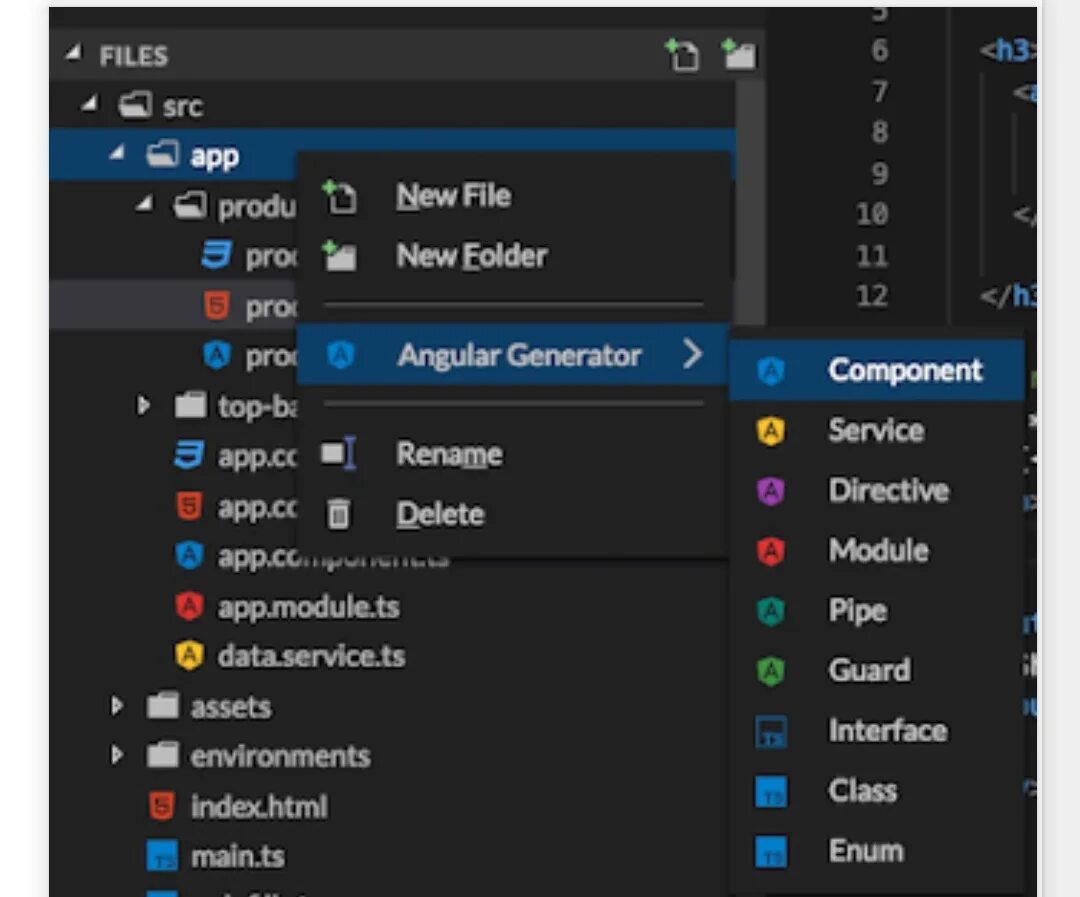Click the red Module shield icon
Viewport: 1080px width, 897px height.
point(771,551)
